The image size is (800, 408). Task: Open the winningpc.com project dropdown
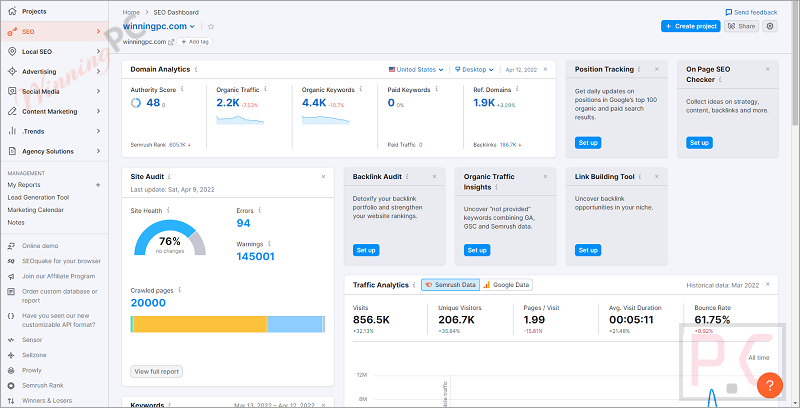pyautogui.click(x=159, y=27)
